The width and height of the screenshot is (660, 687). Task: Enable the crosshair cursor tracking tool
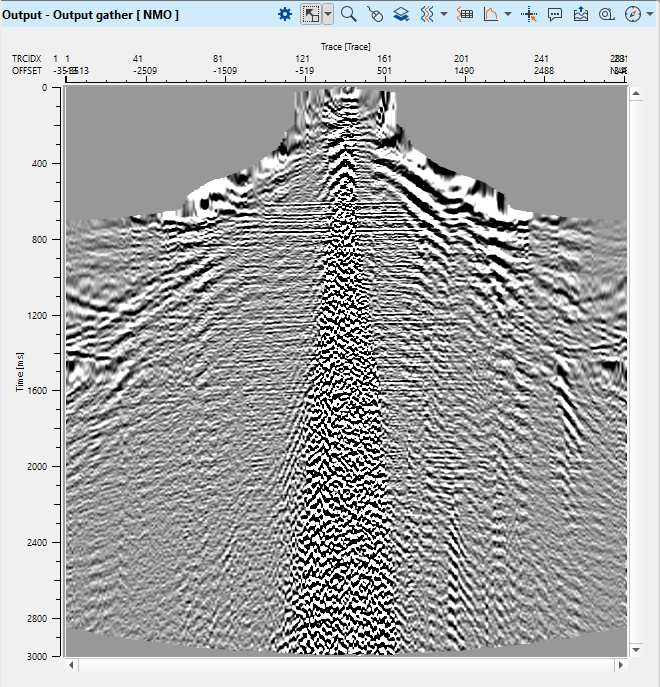pos(530,14)
